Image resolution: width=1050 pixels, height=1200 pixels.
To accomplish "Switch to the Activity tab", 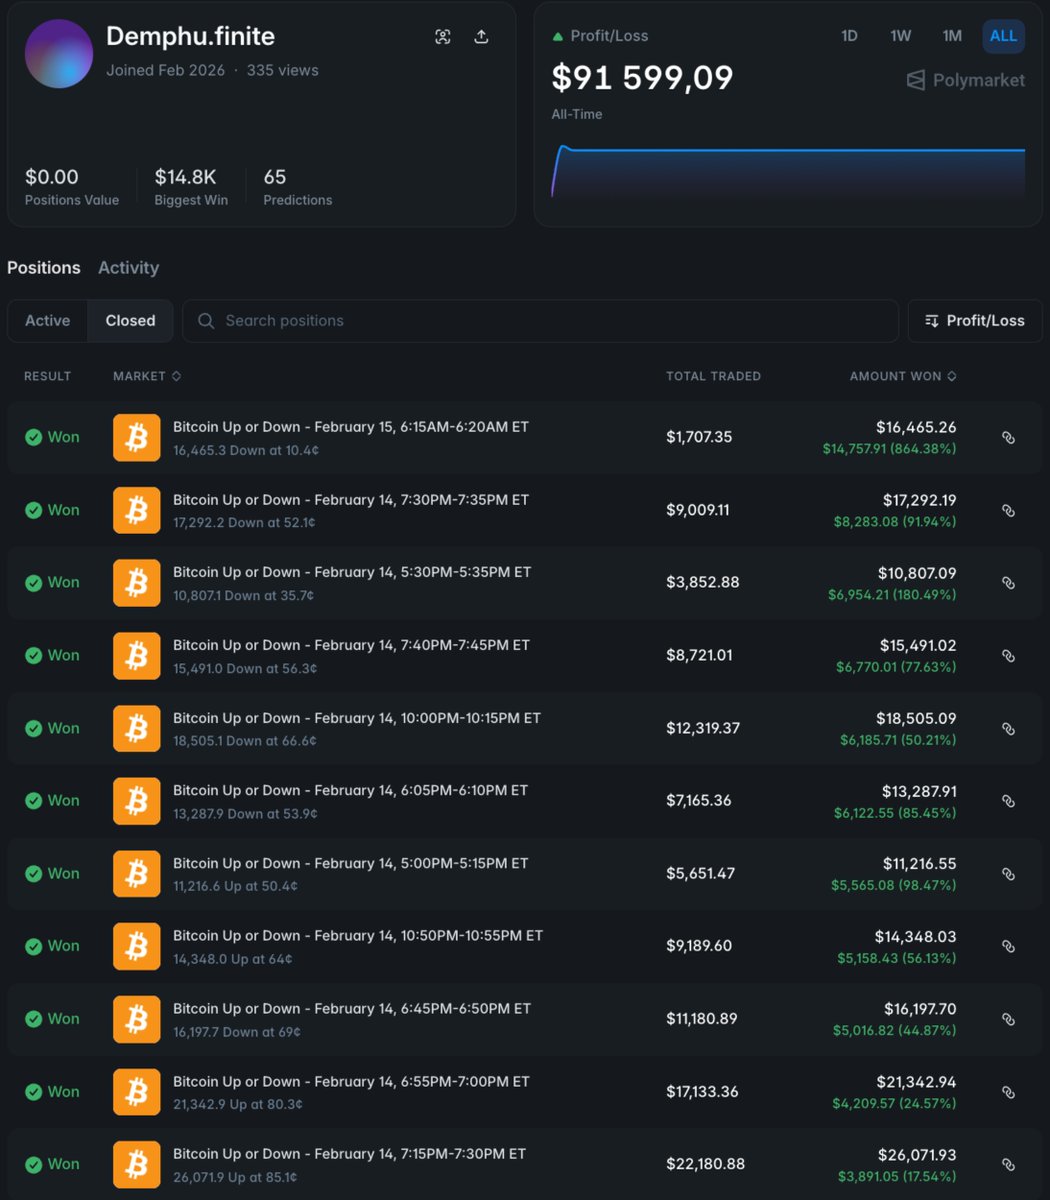I will [128, 268].
